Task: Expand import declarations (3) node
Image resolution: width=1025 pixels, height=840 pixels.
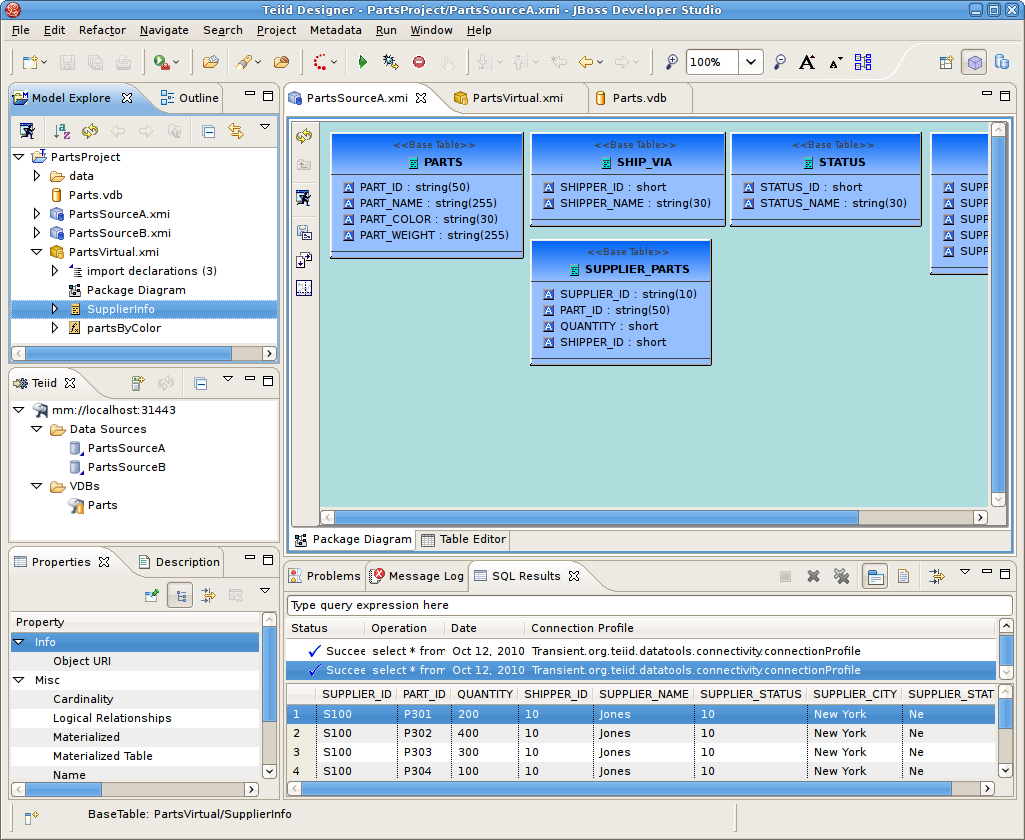Action: pyautogui.click(x=55, y=271)
